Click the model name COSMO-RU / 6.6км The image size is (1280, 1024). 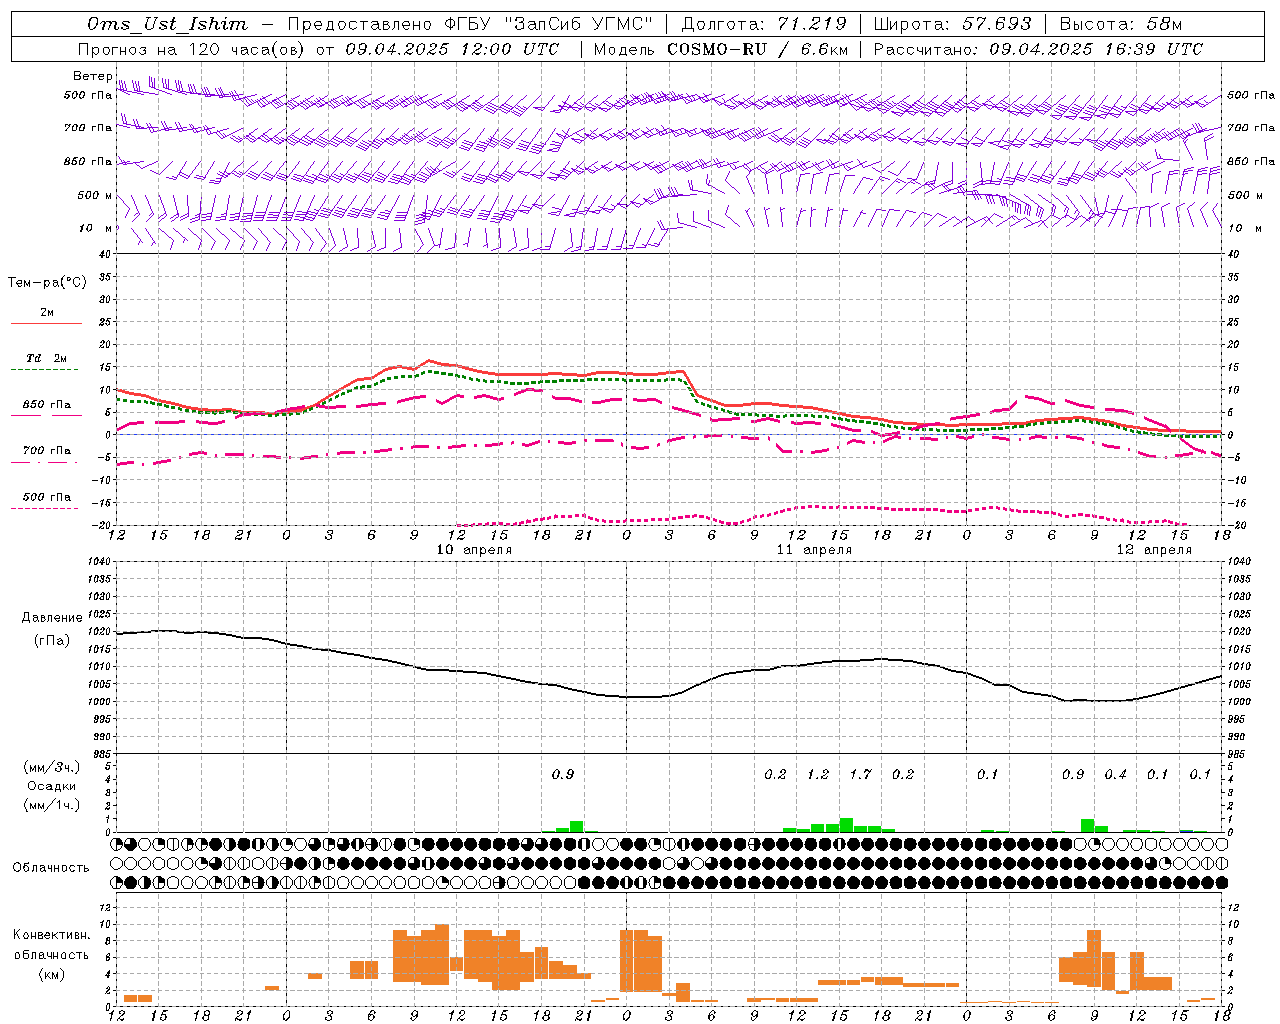click(x=758, y=49)
